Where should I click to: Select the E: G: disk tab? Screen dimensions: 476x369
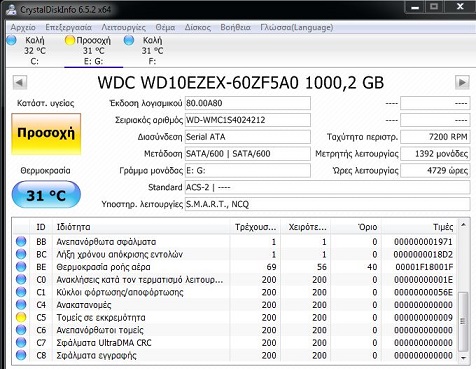(x=94, y=51)
